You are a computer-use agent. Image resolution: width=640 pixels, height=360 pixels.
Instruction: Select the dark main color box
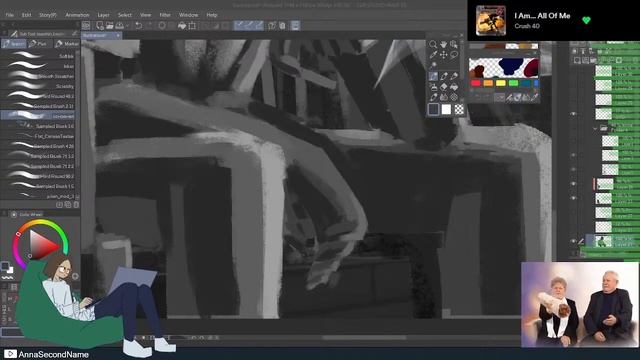point(434,109)
